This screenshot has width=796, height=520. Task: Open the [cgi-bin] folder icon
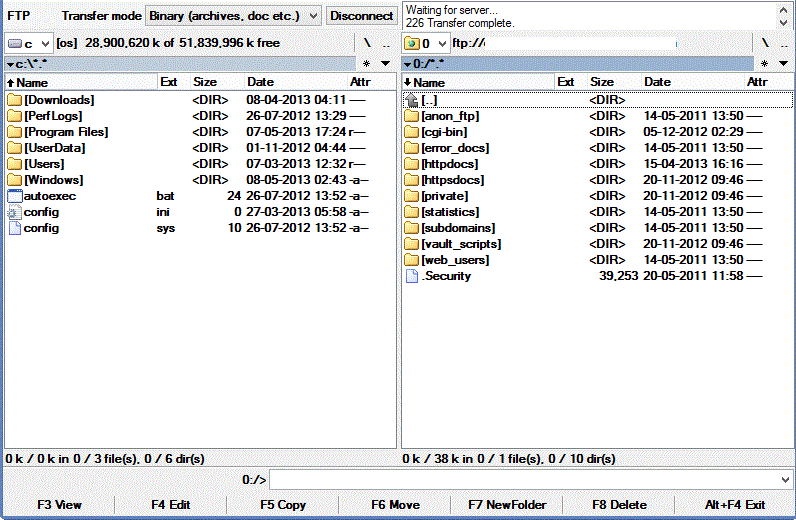point(411,132)
